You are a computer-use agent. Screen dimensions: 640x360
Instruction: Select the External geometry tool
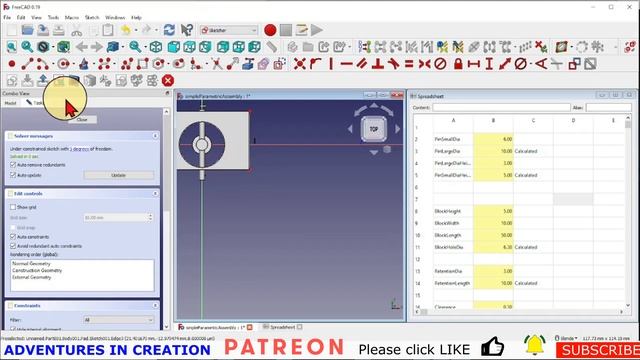(x=248, y=64)
